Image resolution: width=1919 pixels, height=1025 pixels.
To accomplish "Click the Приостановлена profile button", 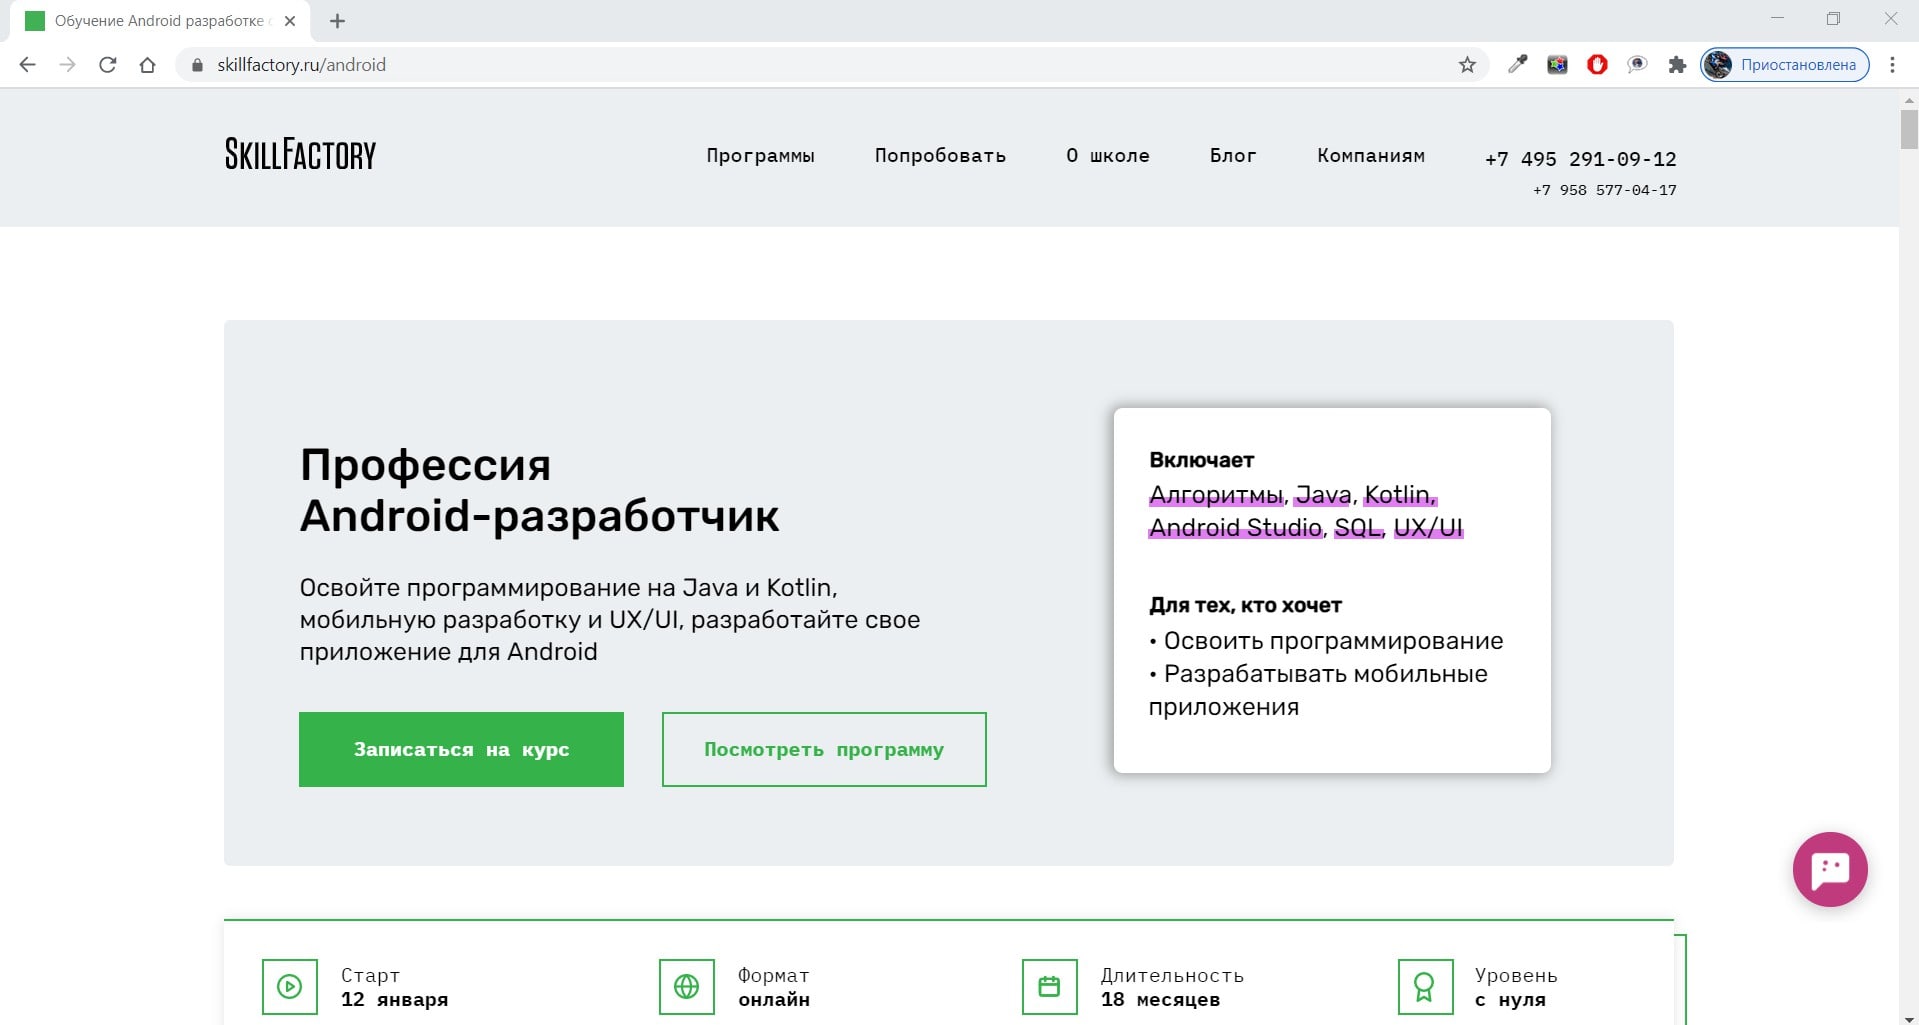I will coord(1785,65).
